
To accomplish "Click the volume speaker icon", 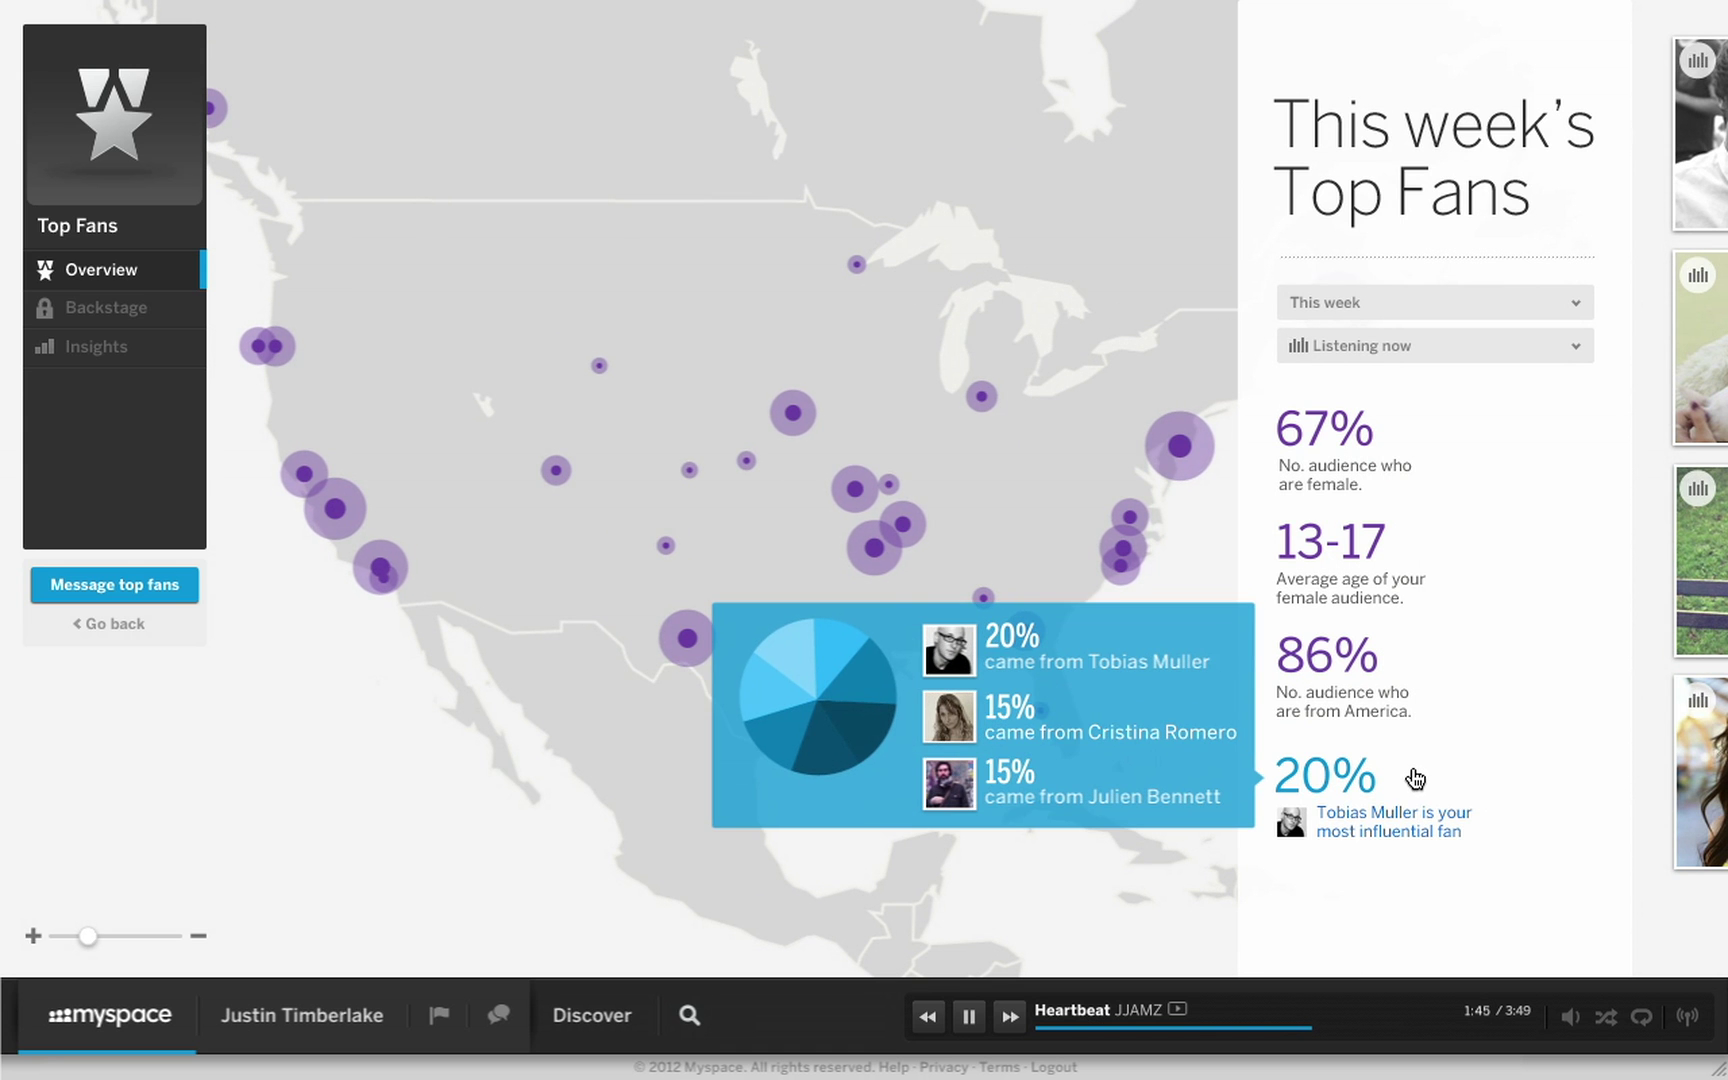I will click(1570, 1017).
